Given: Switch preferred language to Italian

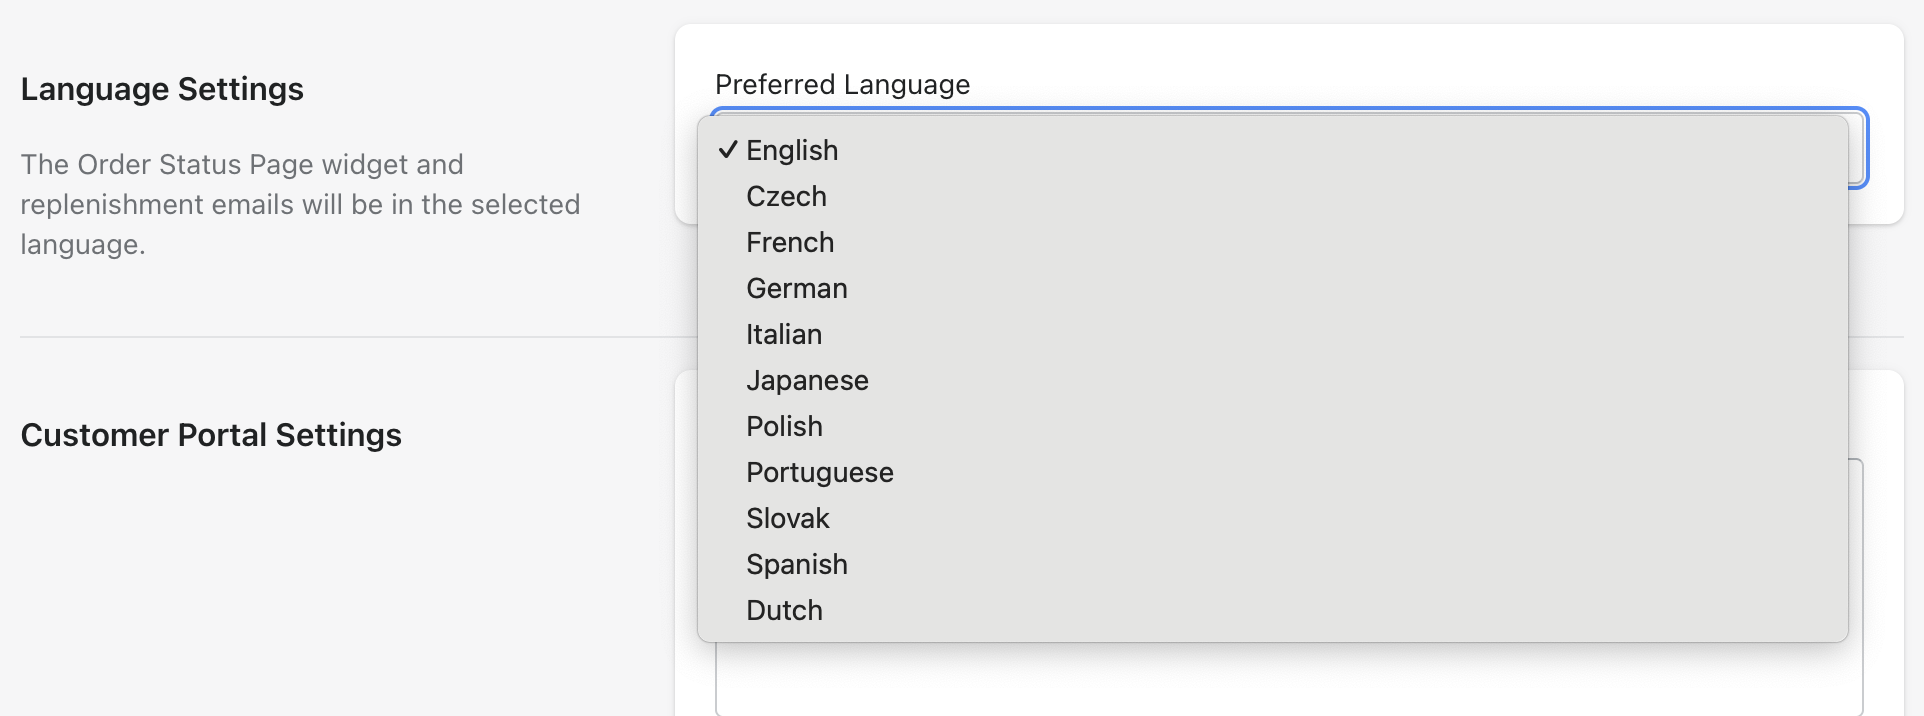Looking at the screenshot, I should click(784, 334).
